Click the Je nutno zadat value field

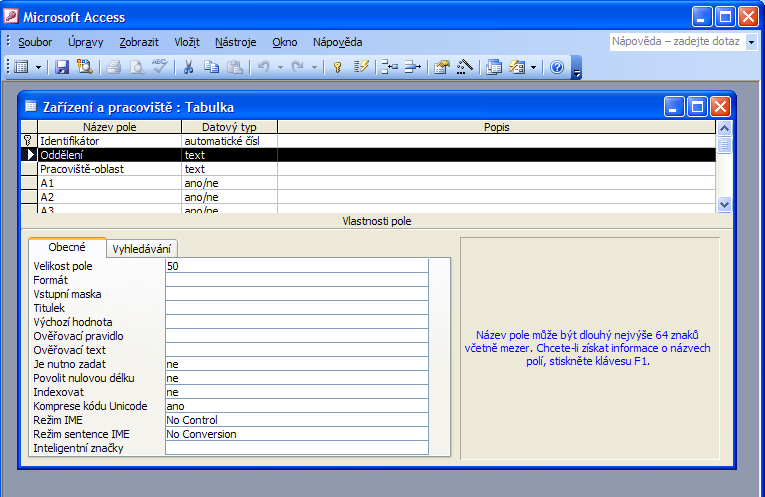click(297, 364)
